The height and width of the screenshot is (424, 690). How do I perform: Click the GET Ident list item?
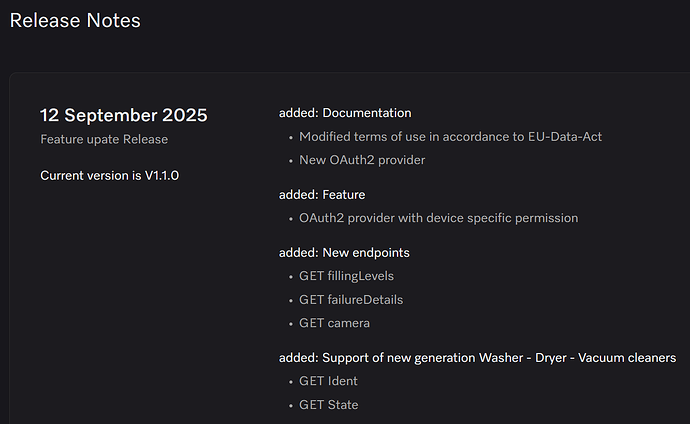coord(328,381)
